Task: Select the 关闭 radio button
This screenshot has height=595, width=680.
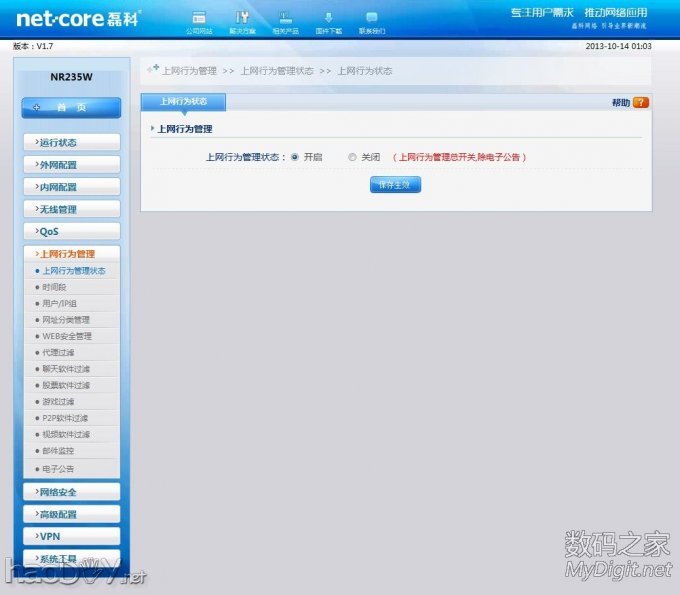Action: pyautogui.click(x=352, y=157)
